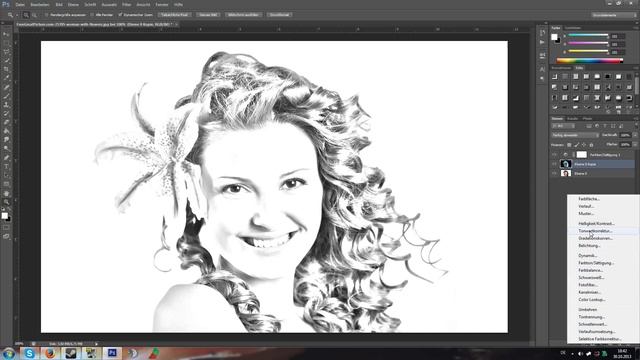Toggle 'Fenstergröße anpassen' checkbox
Image resolution: width=640 pixels, height=360 pixels.
47,15
